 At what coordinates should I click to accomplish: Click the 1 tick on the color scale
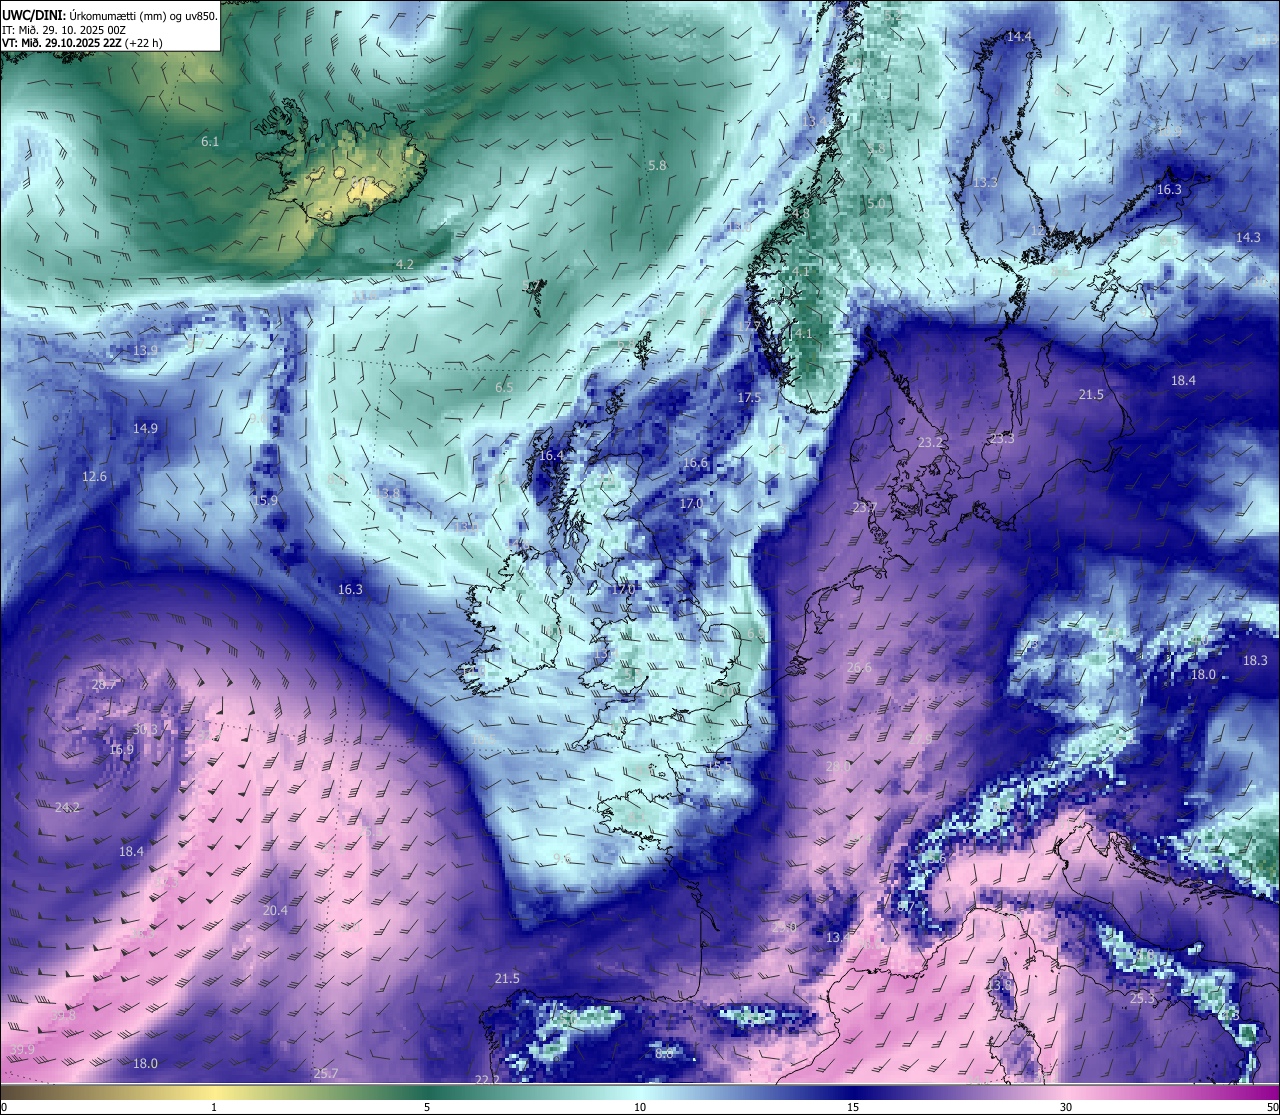click(x=214, y=1107)
